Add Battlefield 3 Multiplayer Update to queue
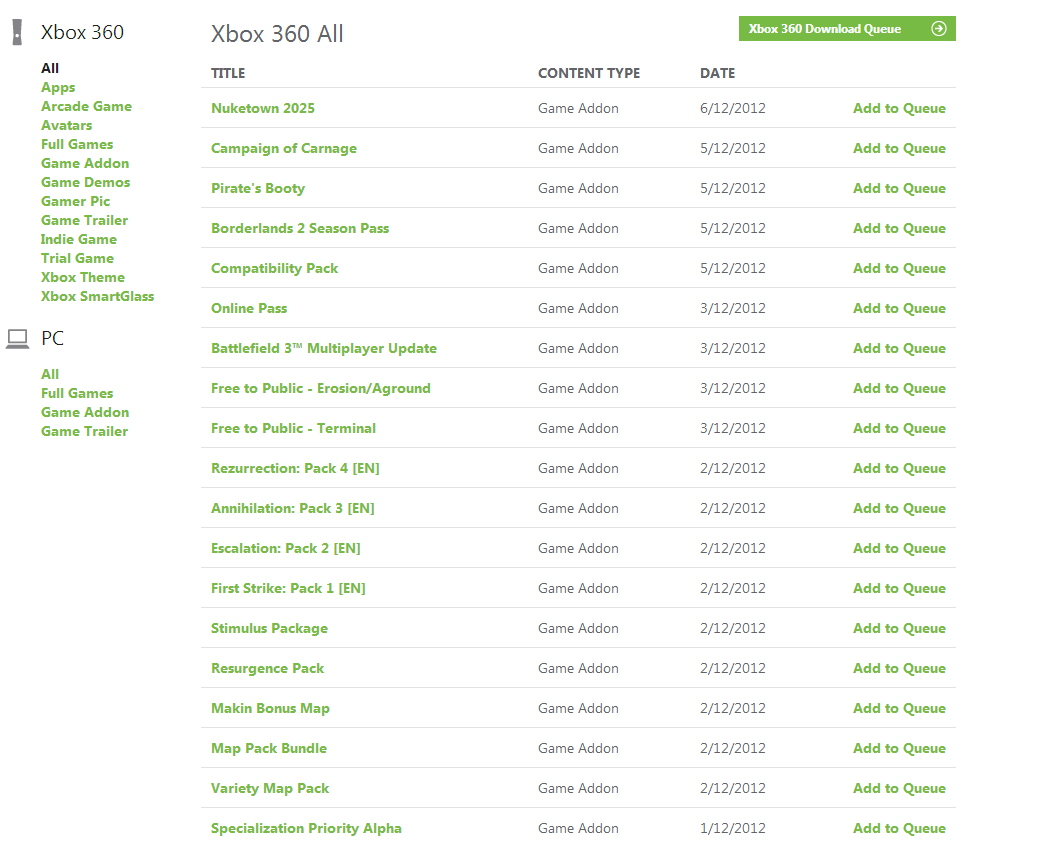 click(x=899, y=348)
